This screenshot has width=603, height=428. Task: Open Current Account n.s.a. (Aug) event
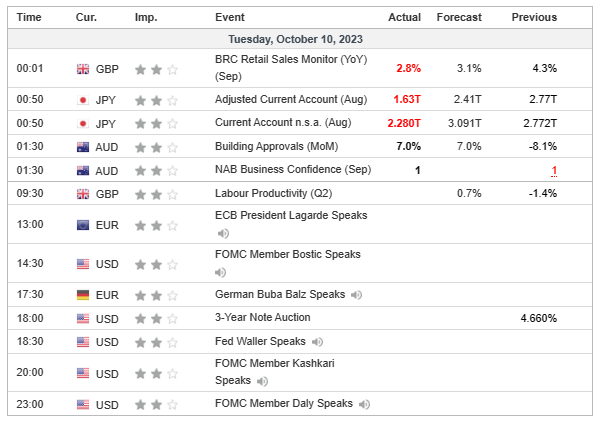click(282, 123)
